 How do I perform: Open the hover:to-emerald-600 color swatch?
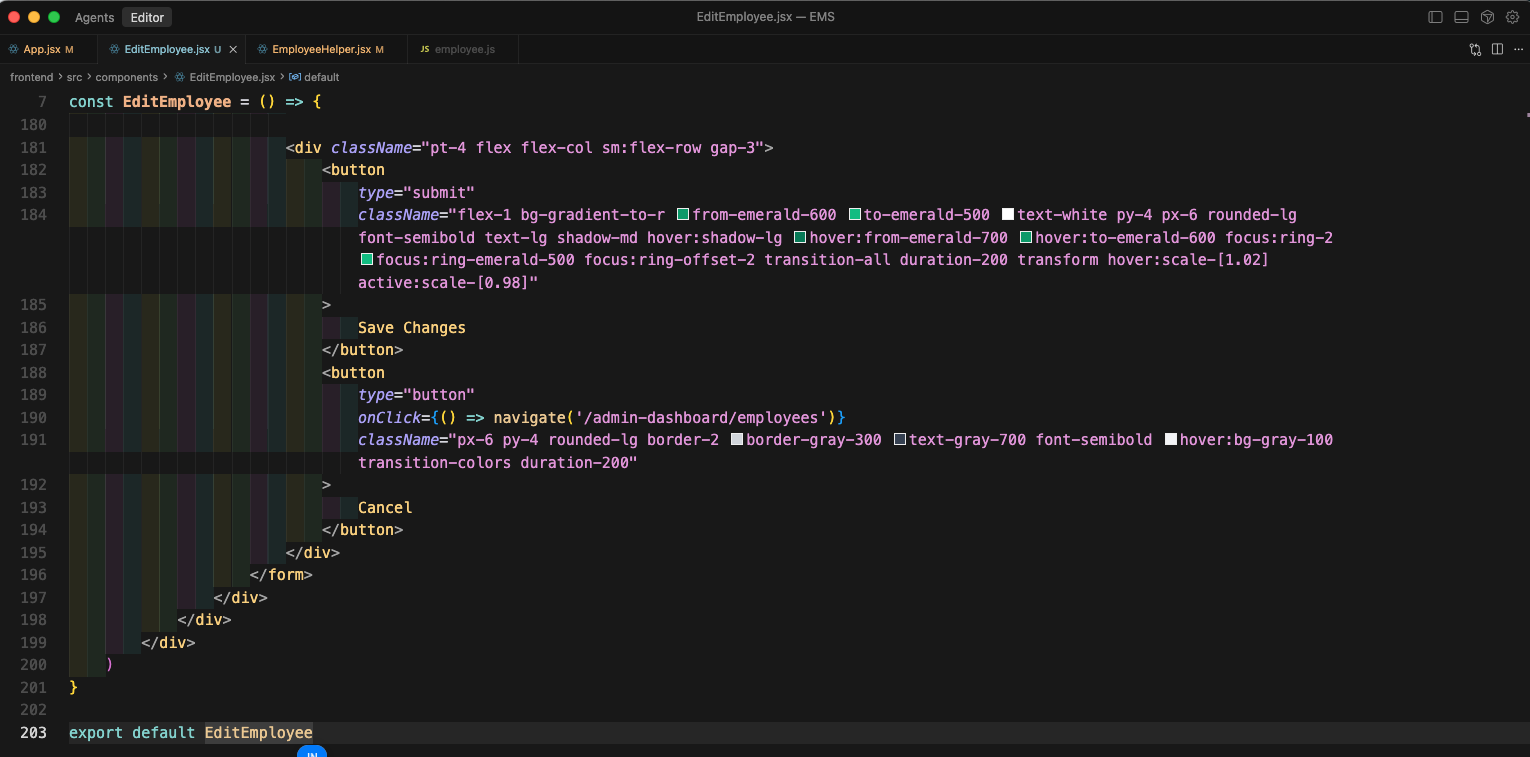1026,238
